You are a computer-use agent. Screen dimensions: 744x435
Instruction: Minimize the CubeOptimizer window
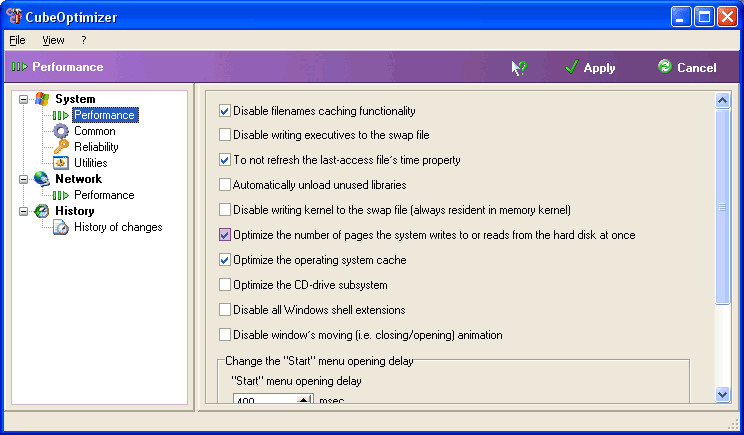pyautogui.click(x=681, y=17)
